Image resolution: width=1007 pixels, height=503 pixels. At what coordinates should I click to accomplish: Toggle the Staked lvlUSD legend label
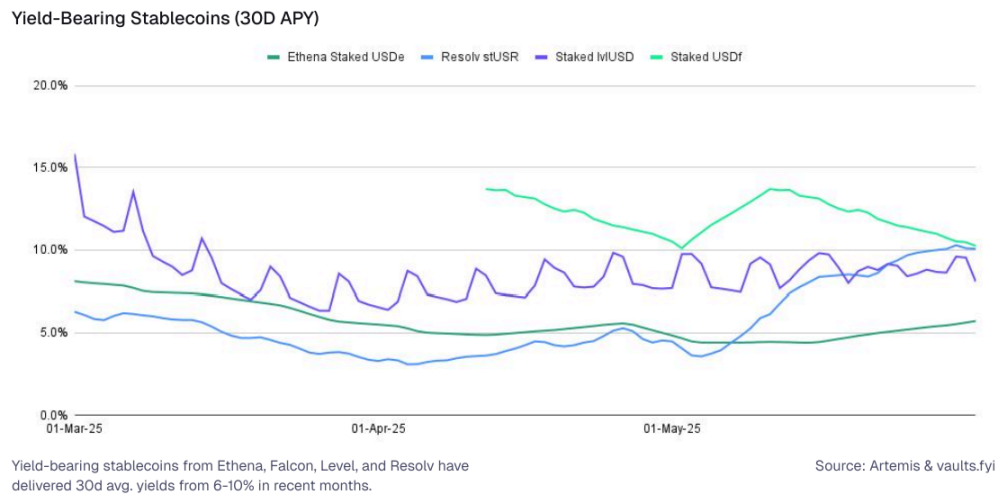click(x=595, y=57)
